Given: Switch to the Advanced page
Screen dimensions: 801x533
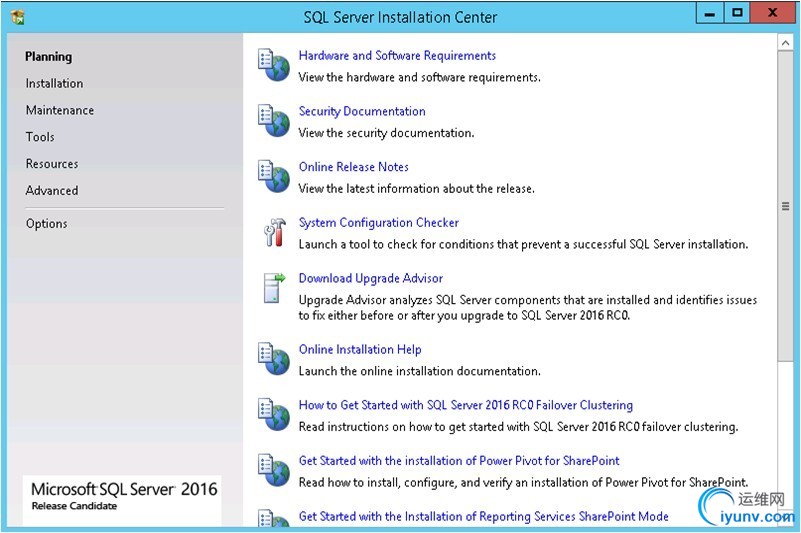Looking at the screenshot, I should [x=52, y=191].
